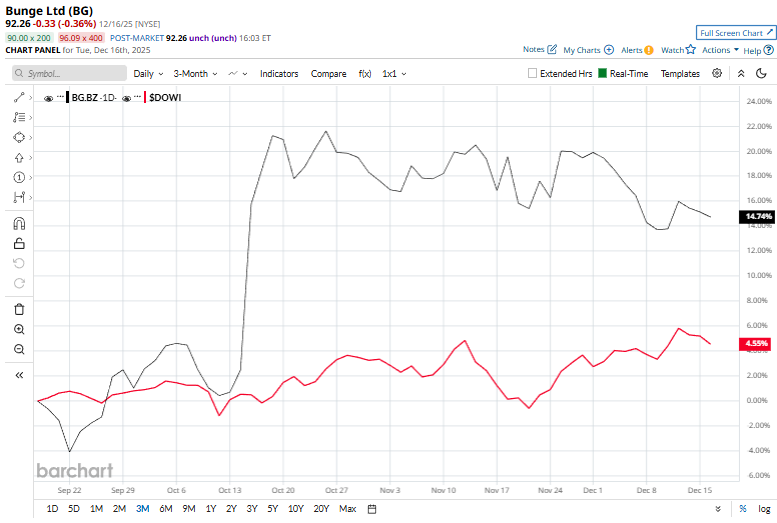The height and width of the screenshot is (523, 777).
Task: Open the 1x1 grid layout dropdown
Action: tap(394, 74)
